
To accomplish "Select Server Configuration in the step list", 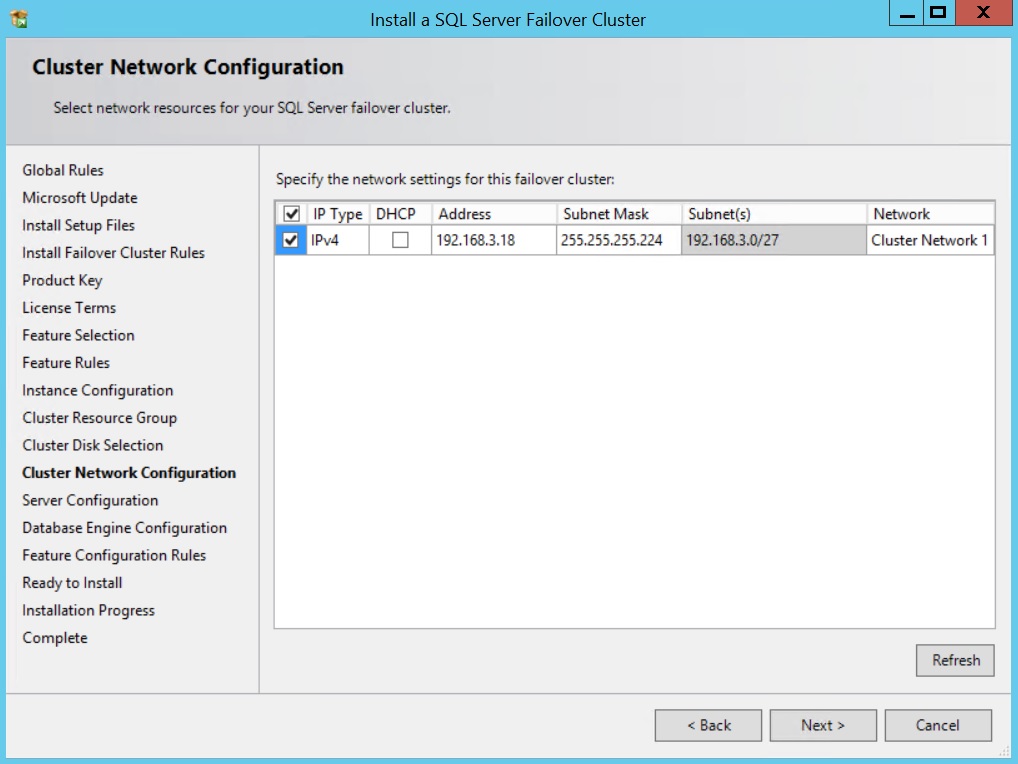I will pos(90,500).
